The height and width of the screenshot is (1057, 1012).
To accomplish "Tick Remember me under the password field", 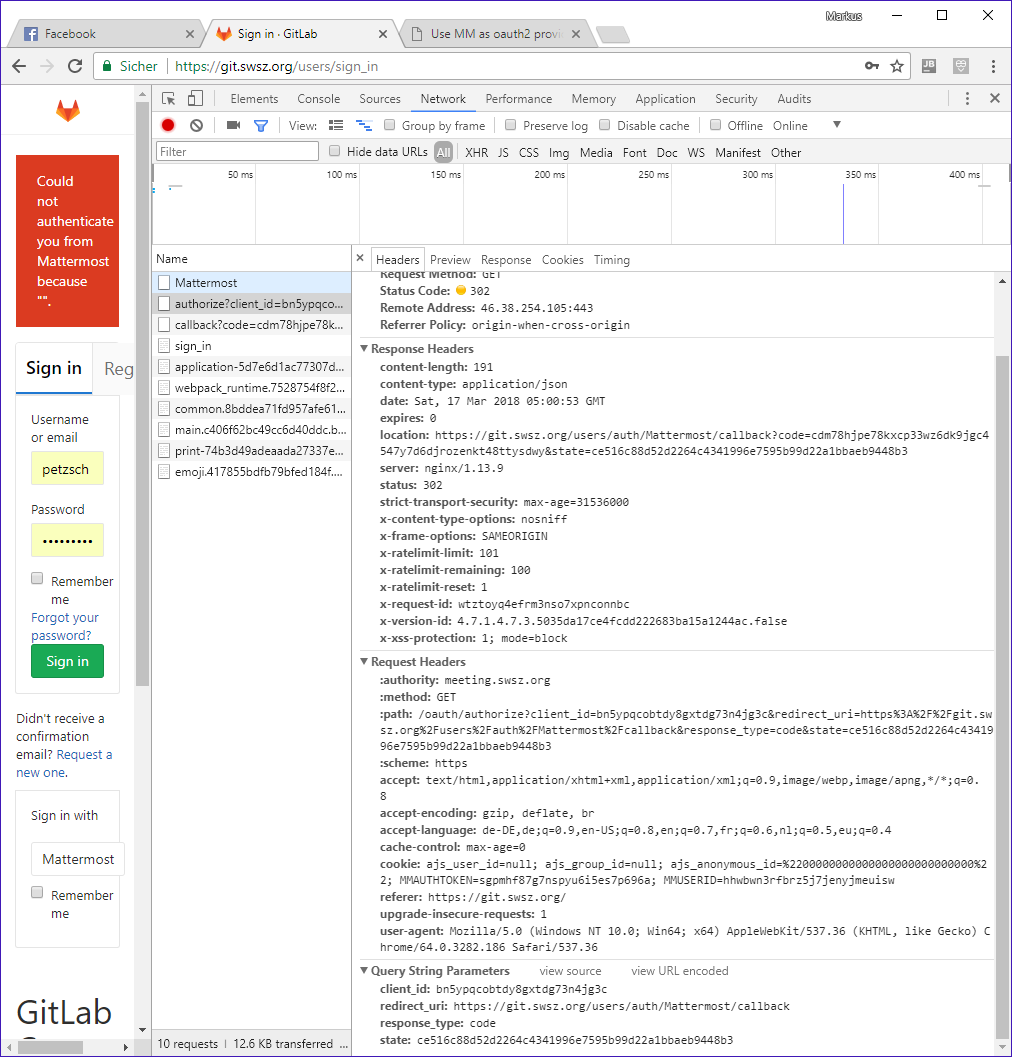I will [x=37, y=578].
